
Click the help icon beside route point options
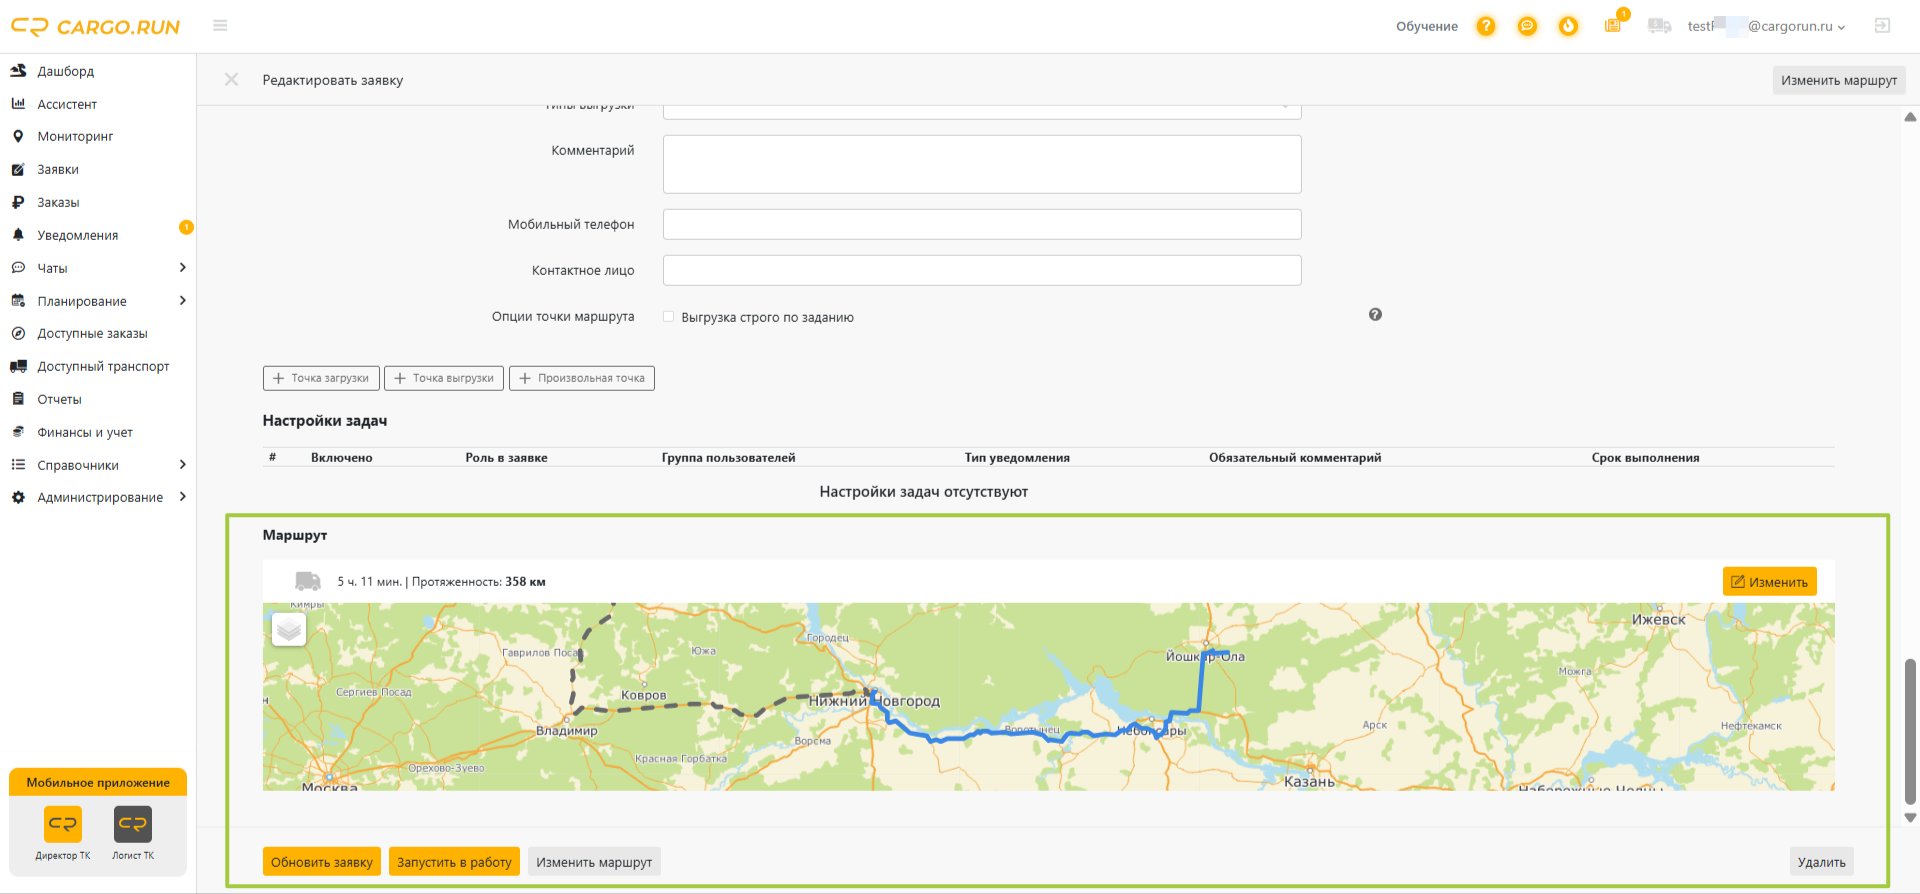[x=1375, y=315]
